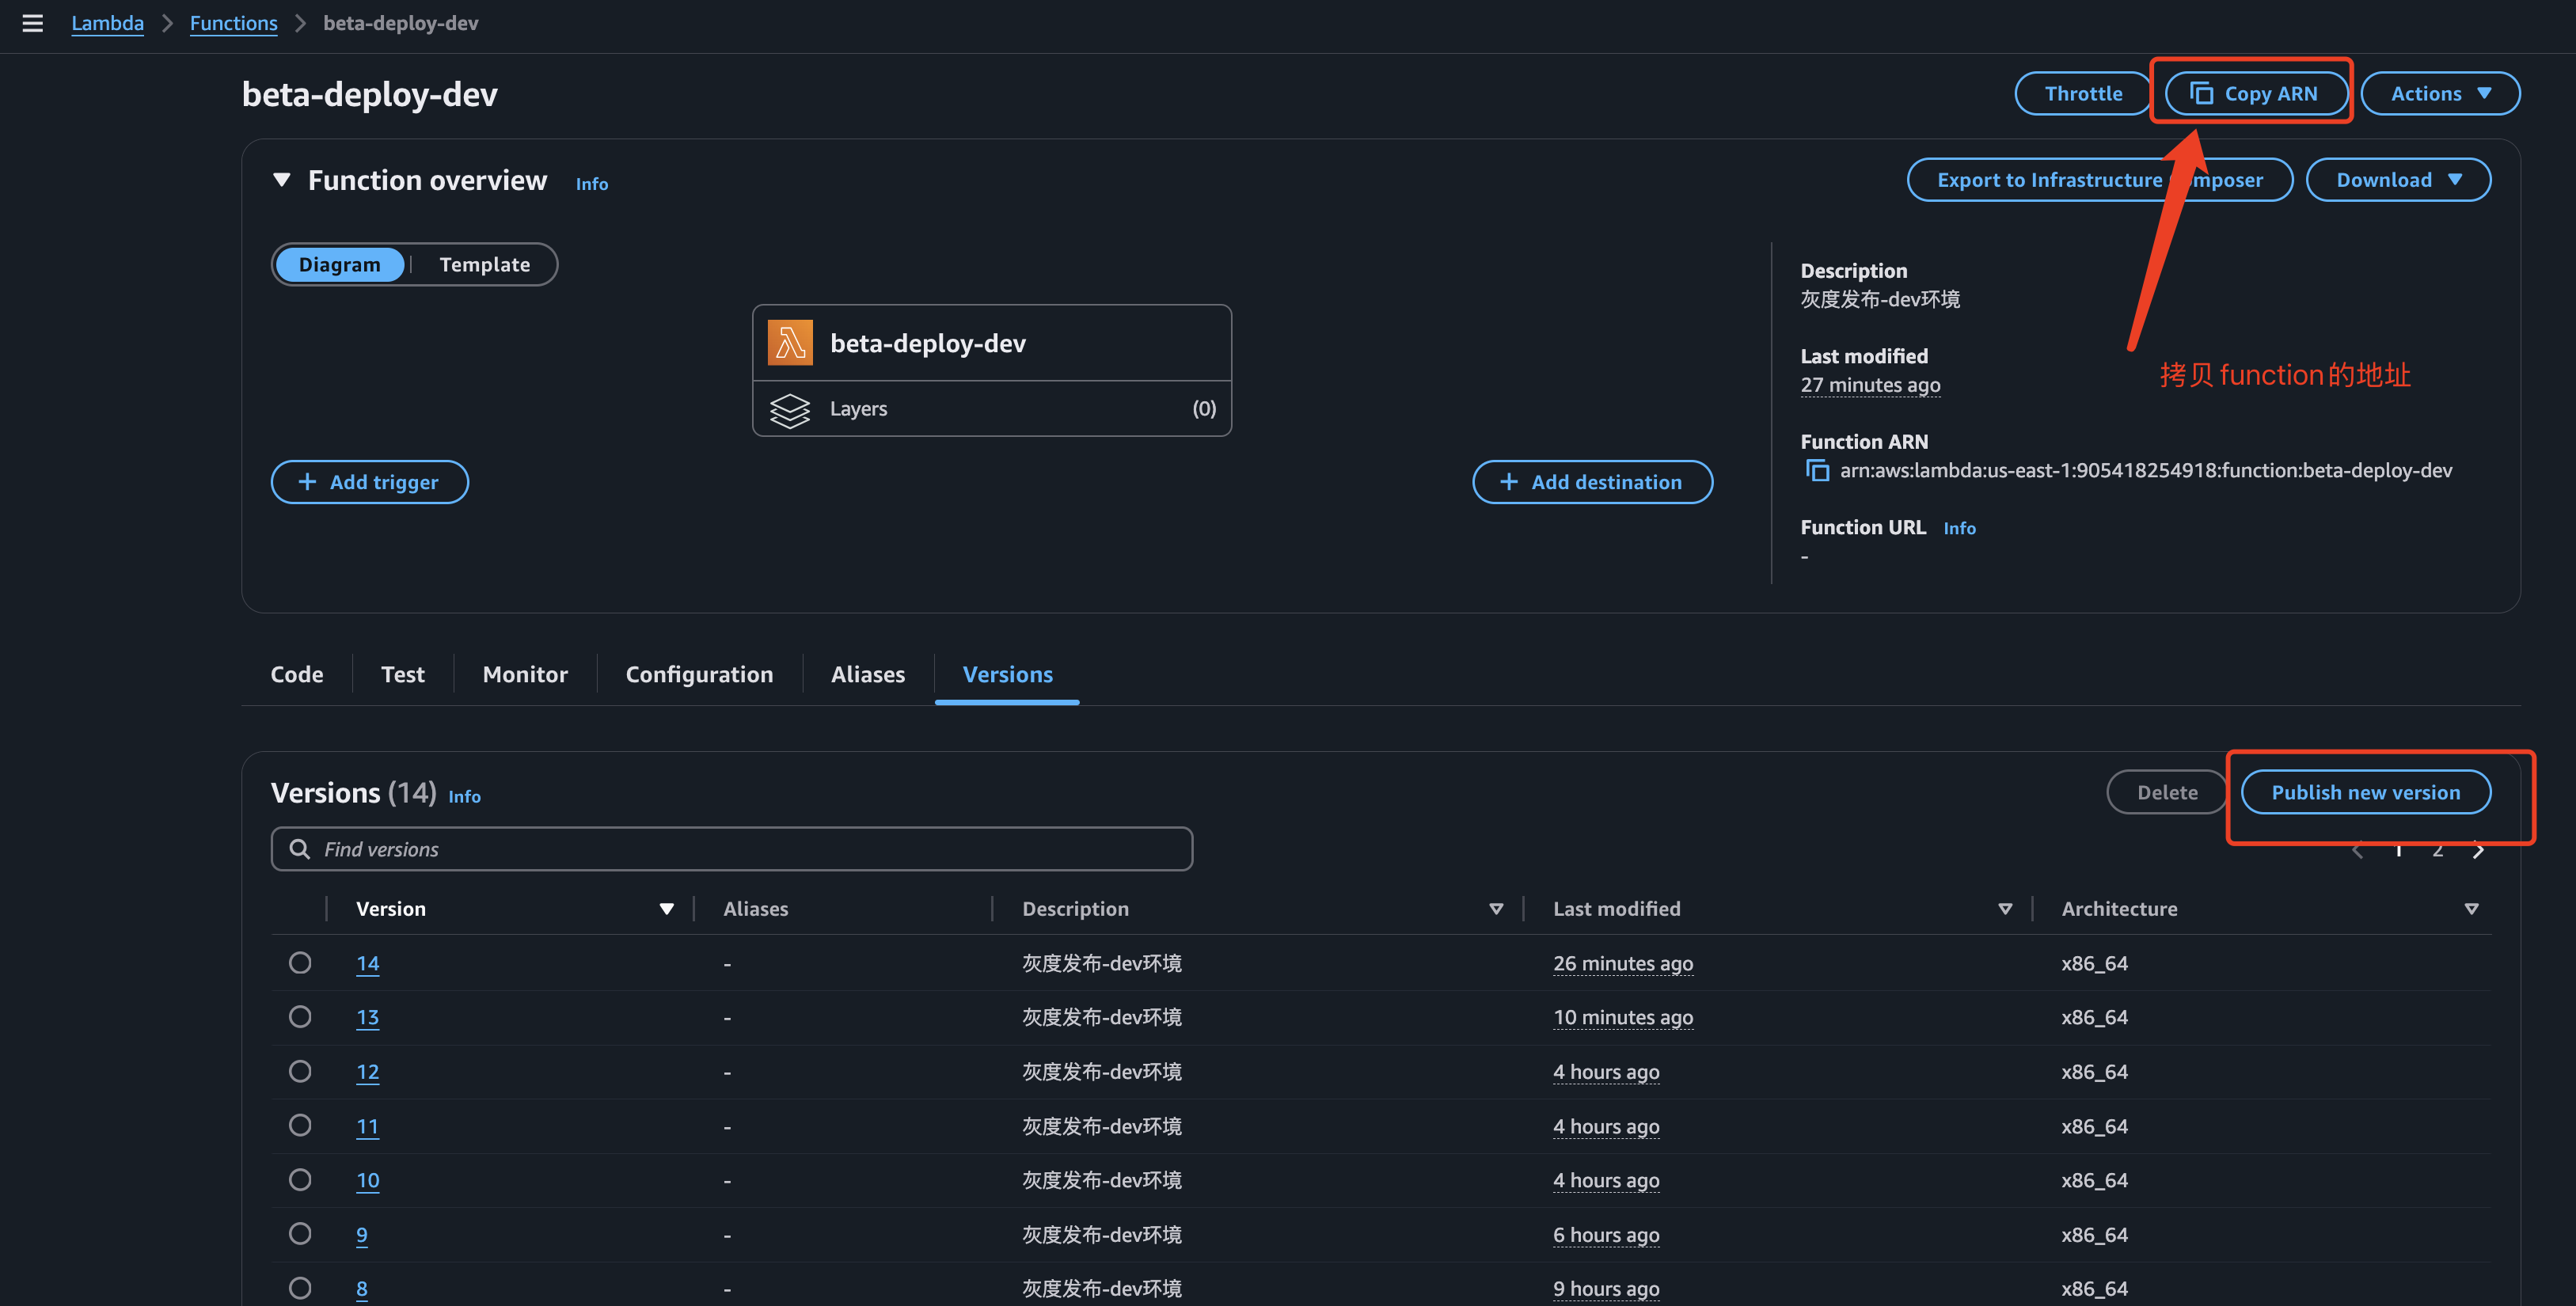Click the next page arrow in Versions
Screen dimensions: 2576x1306
(x=2478, y=851)
